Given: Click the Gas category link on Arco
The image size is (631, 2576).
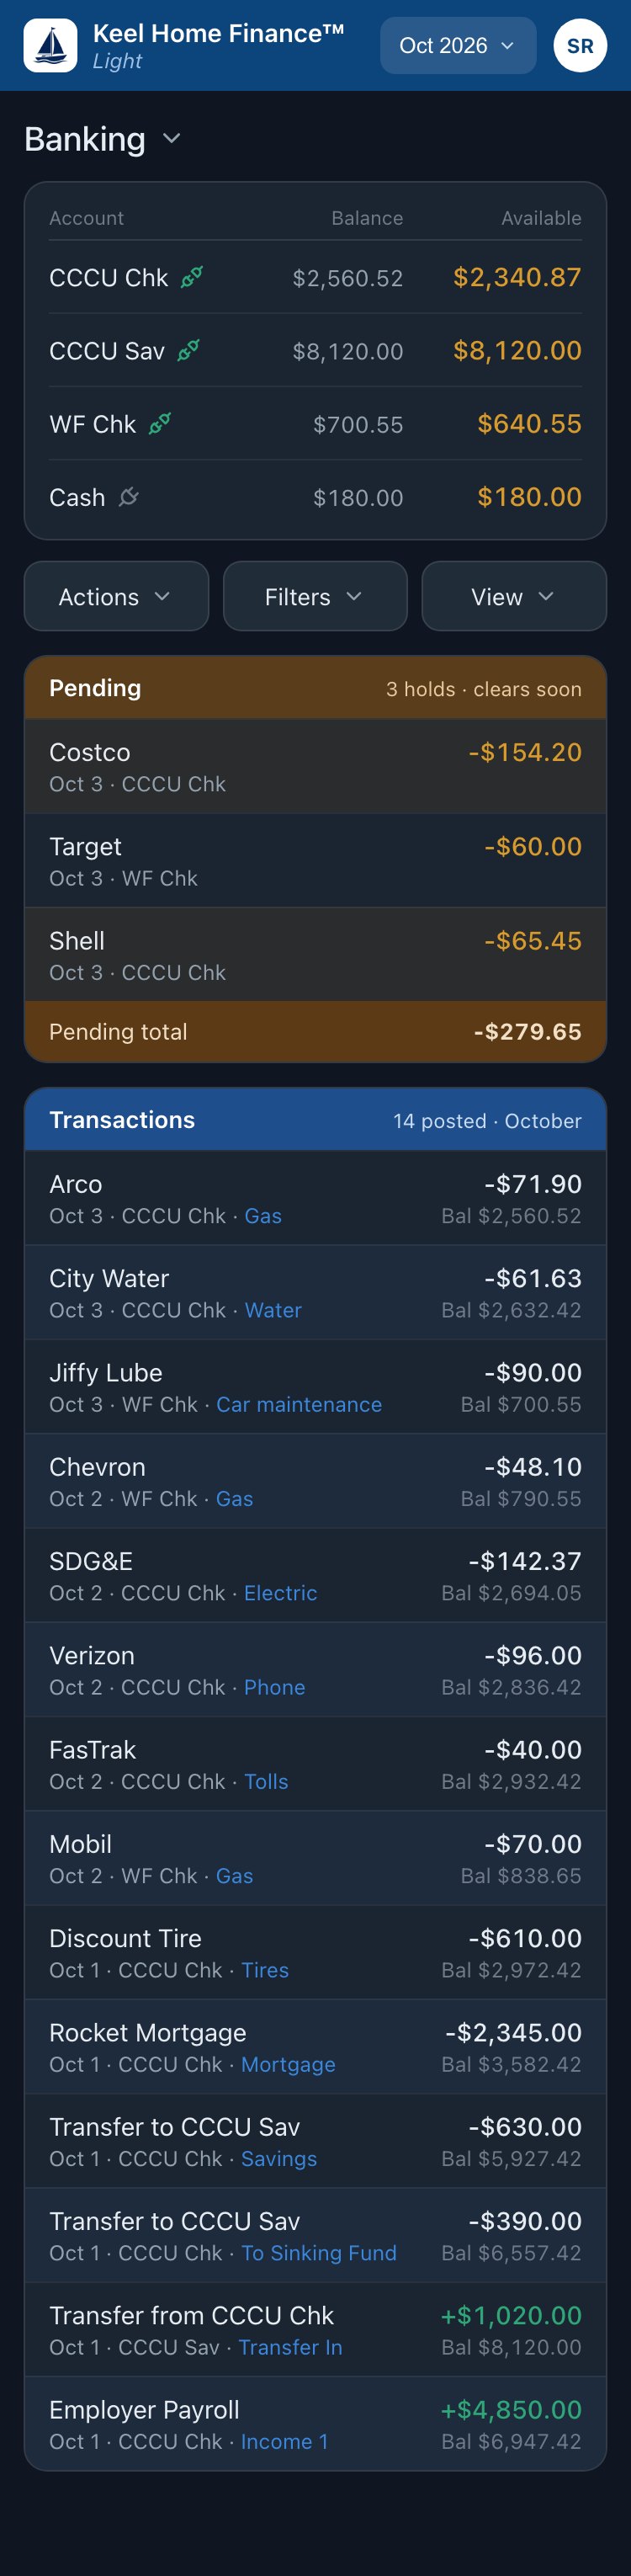Looking at the screenshot, I should pos(263,1216).
